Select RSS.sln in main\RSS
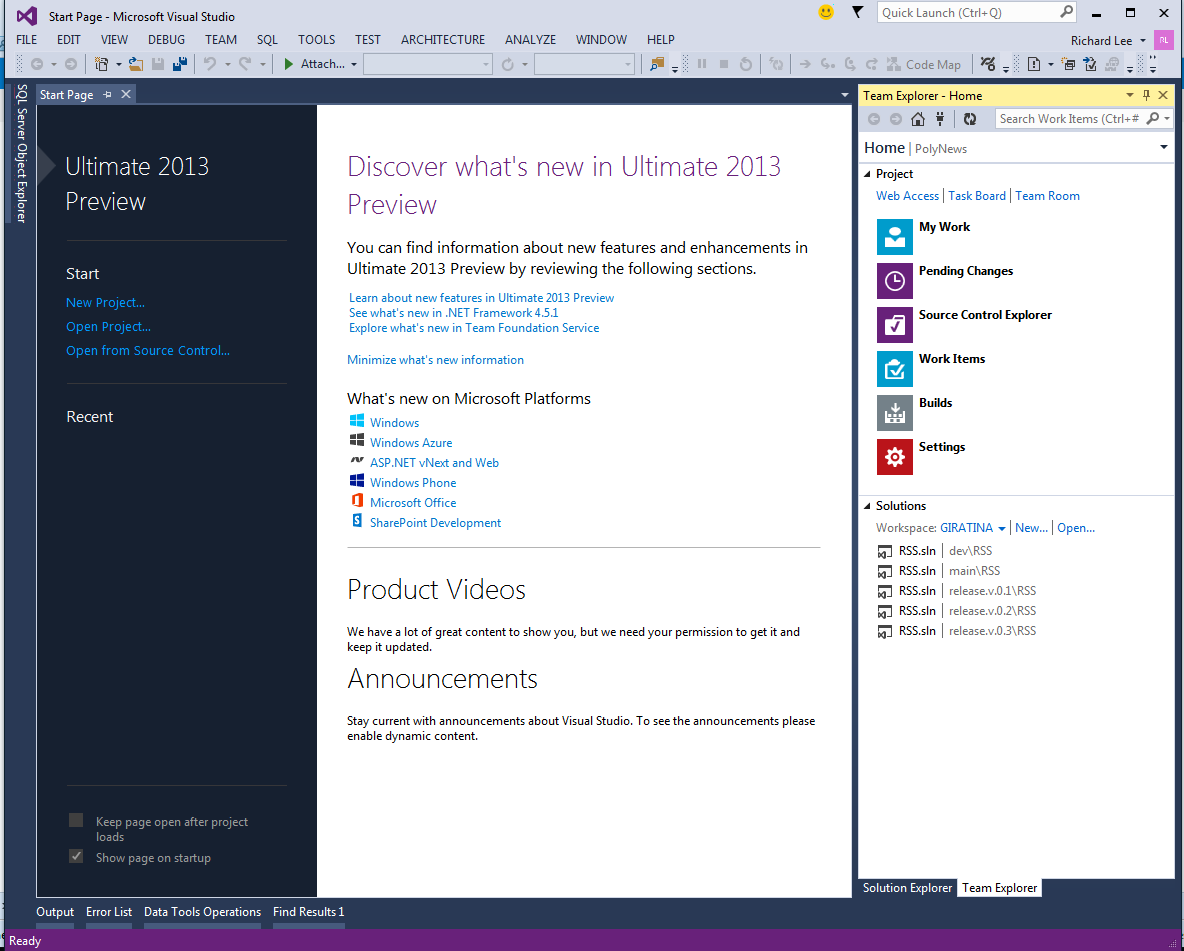1184x951 pixels. [x=939, y=570]
